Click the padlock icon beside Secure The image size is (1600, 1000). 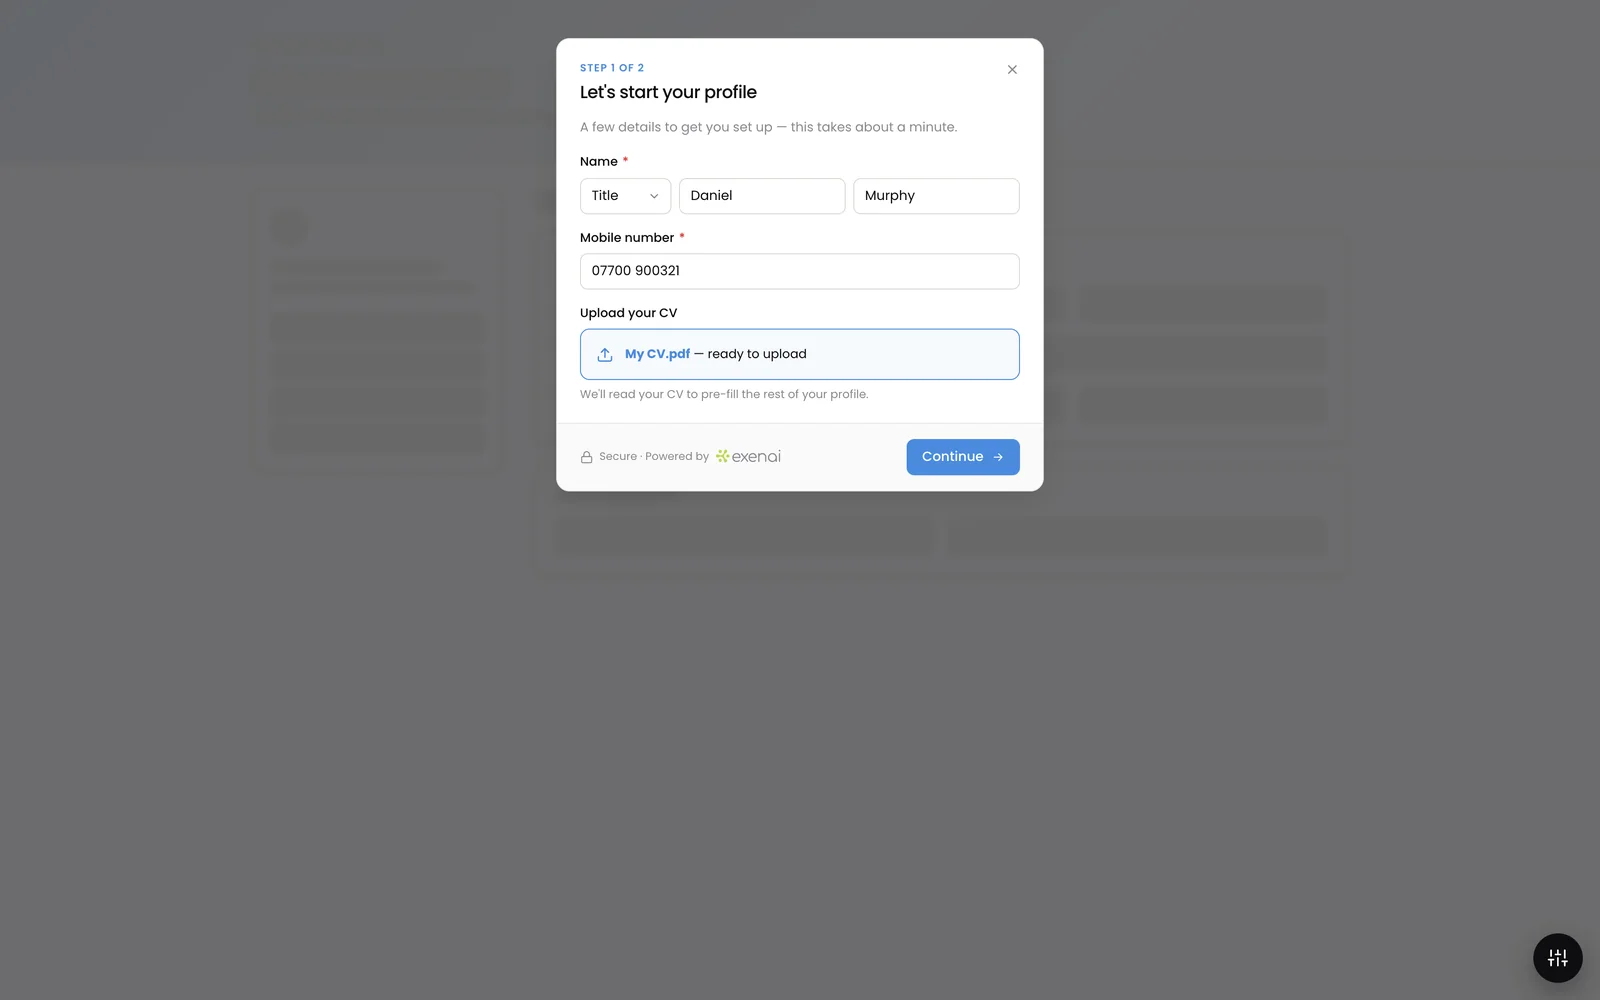click(587, 457)
